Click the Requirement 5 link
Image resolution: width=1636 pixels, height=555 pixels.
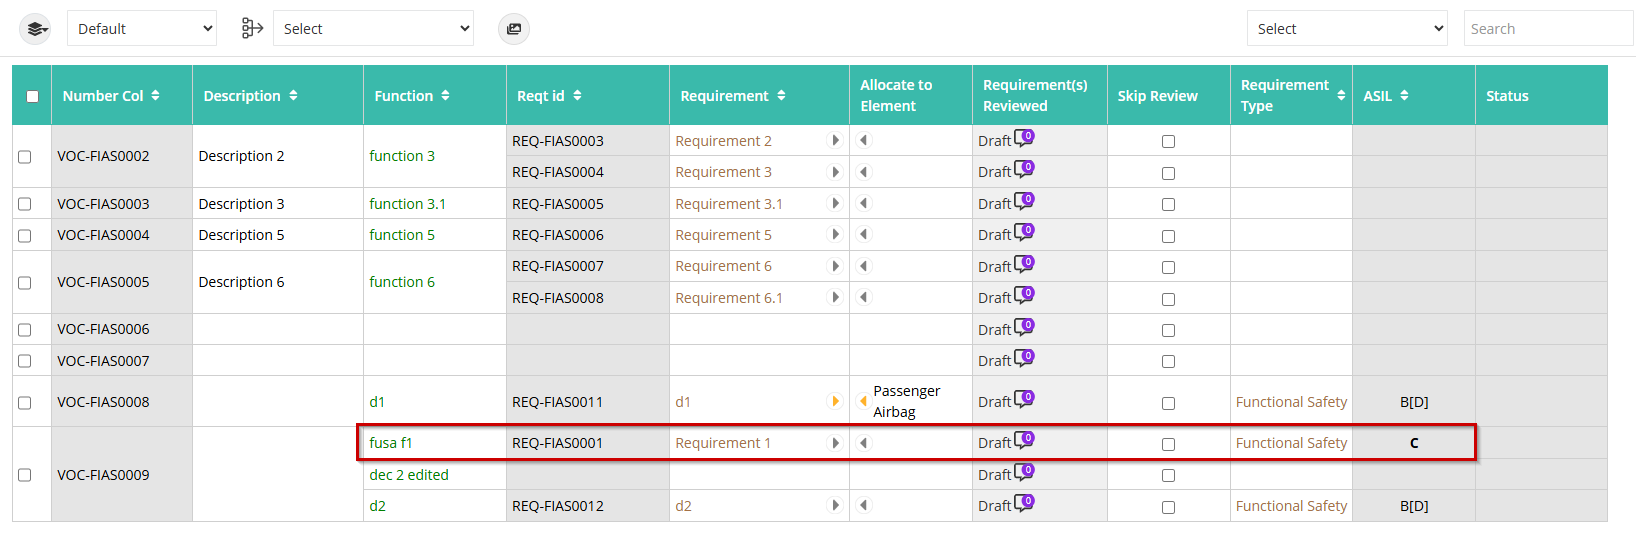[723, 235]
